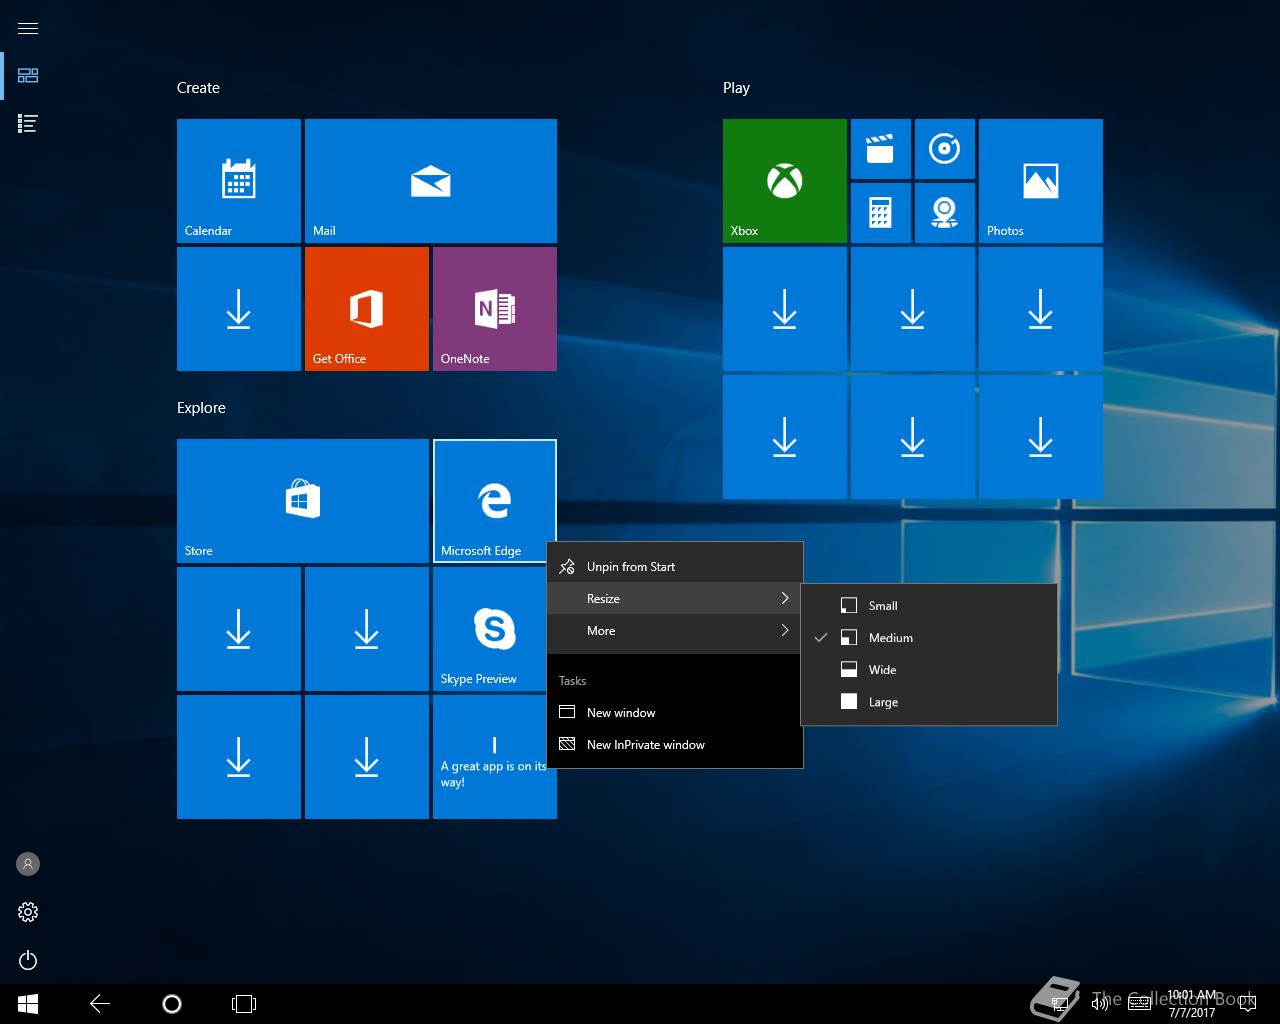The height and width of the screenshot is (1024, 1280).
Task: Open the Movies & TV clapperboard tile
Action: click(881, 149)
